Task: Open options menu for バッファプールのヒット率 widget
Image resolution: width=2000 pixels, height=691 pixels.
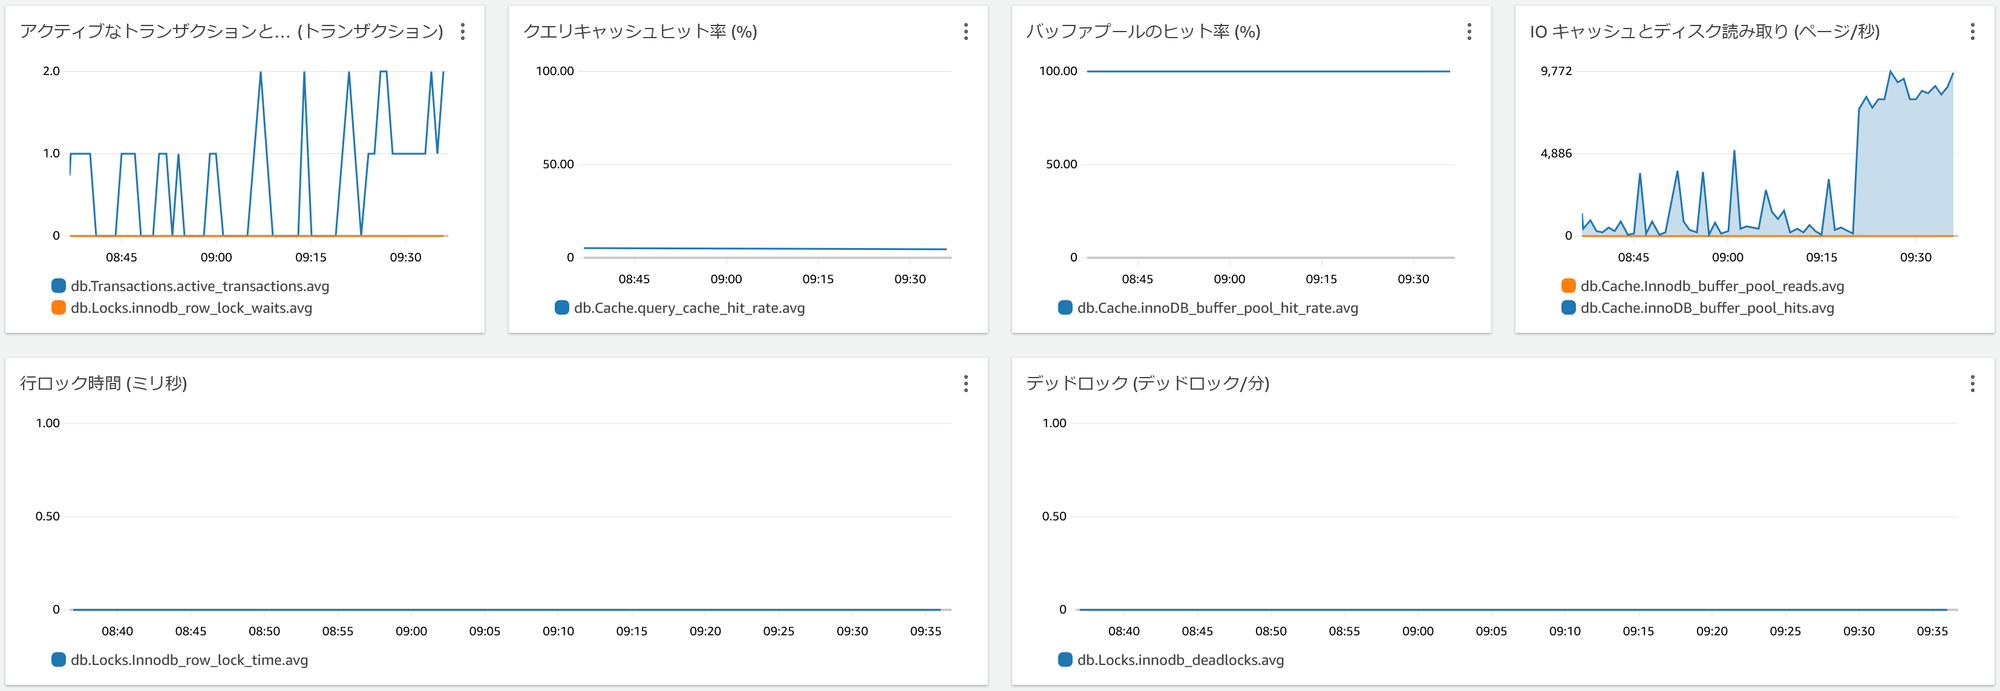Action: click(1469, 32)
